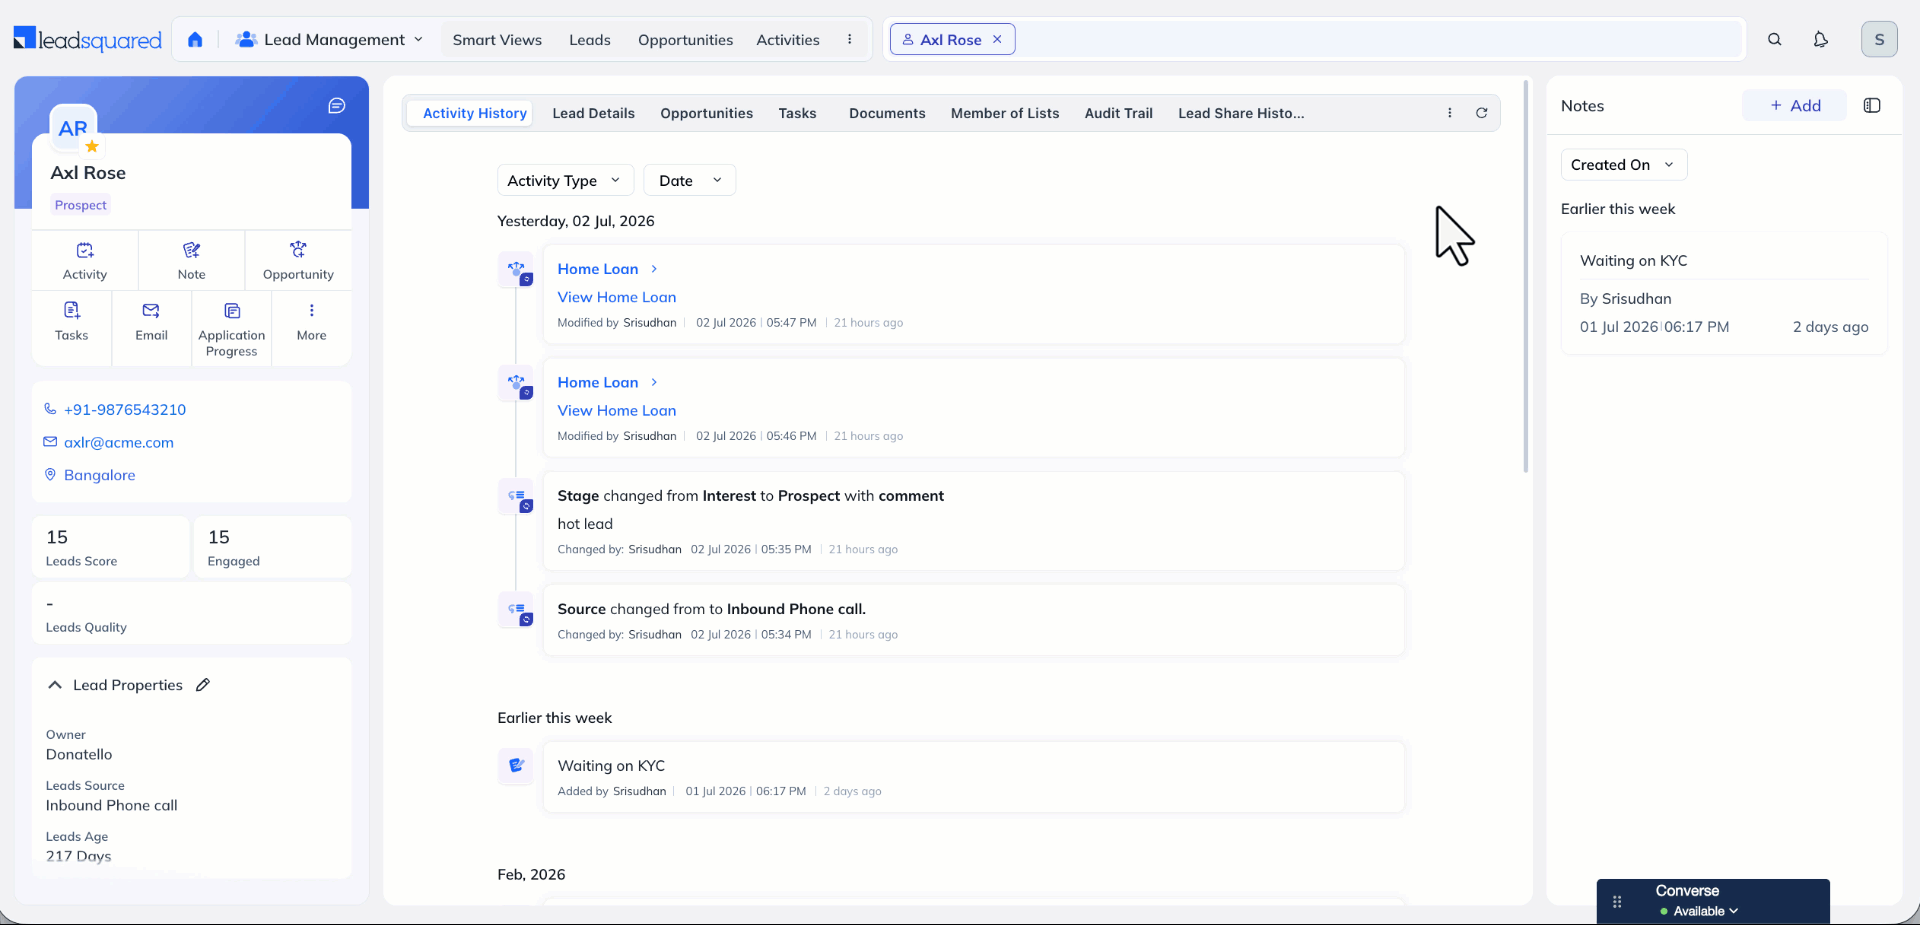Click the Source changed to Inbound Phone call entry

point(974,621)
